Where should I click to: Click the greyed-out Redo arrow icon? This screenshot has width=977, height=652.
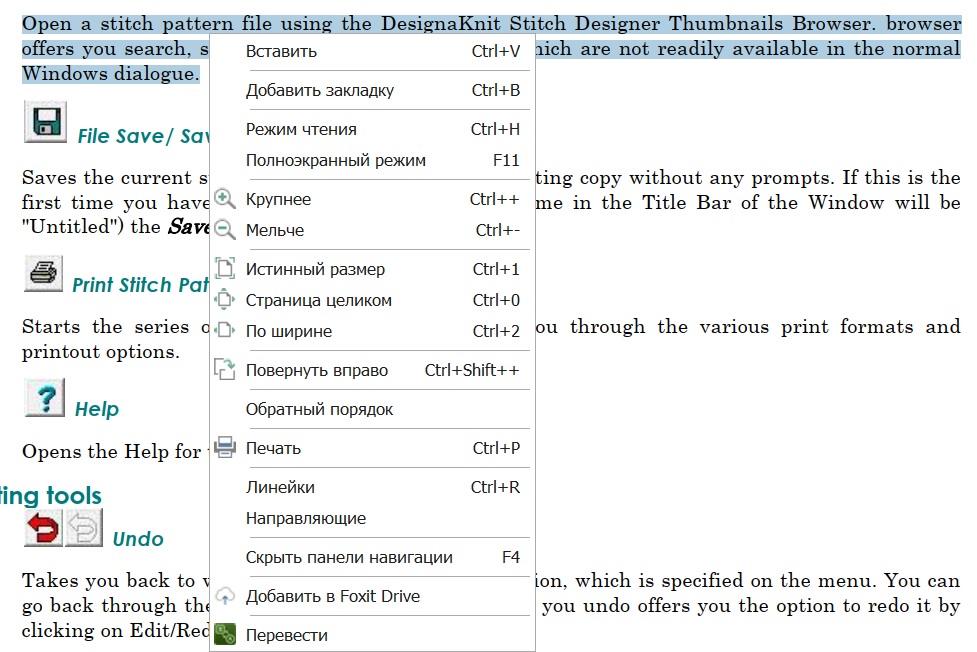click(x=83, y=528)
